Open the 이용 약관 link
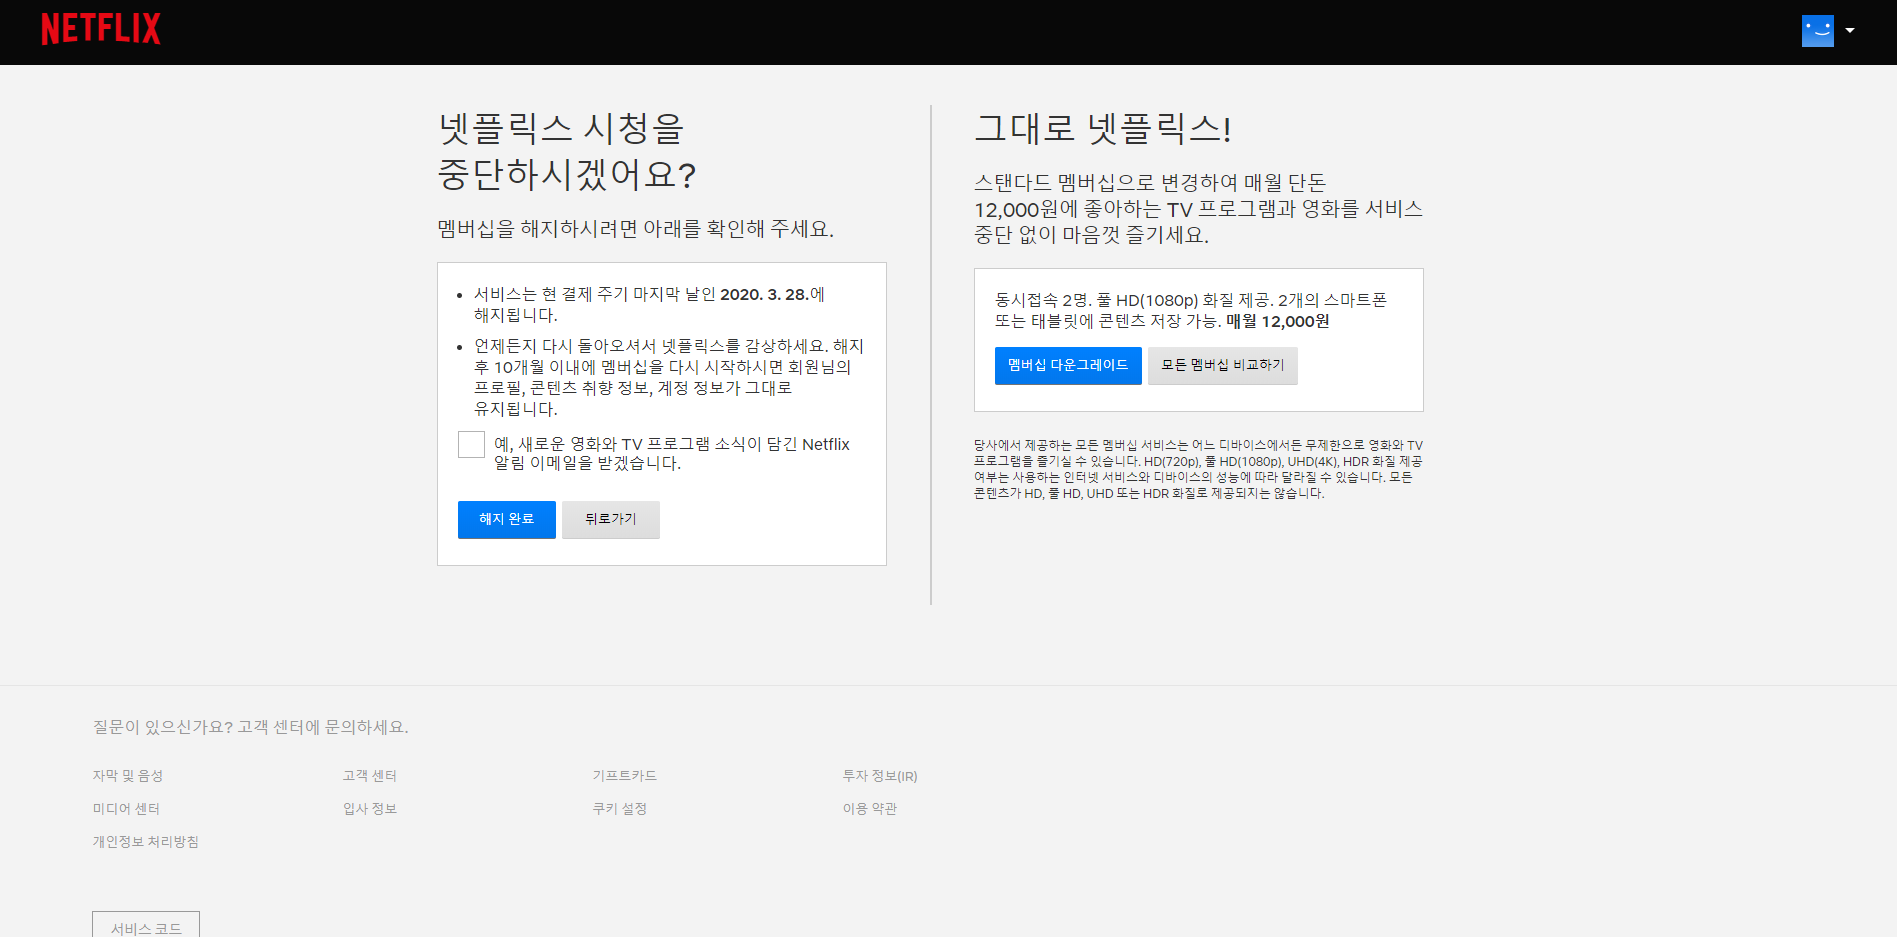The height and width of the screenshot is (937, 1897). tap(870, 809)
